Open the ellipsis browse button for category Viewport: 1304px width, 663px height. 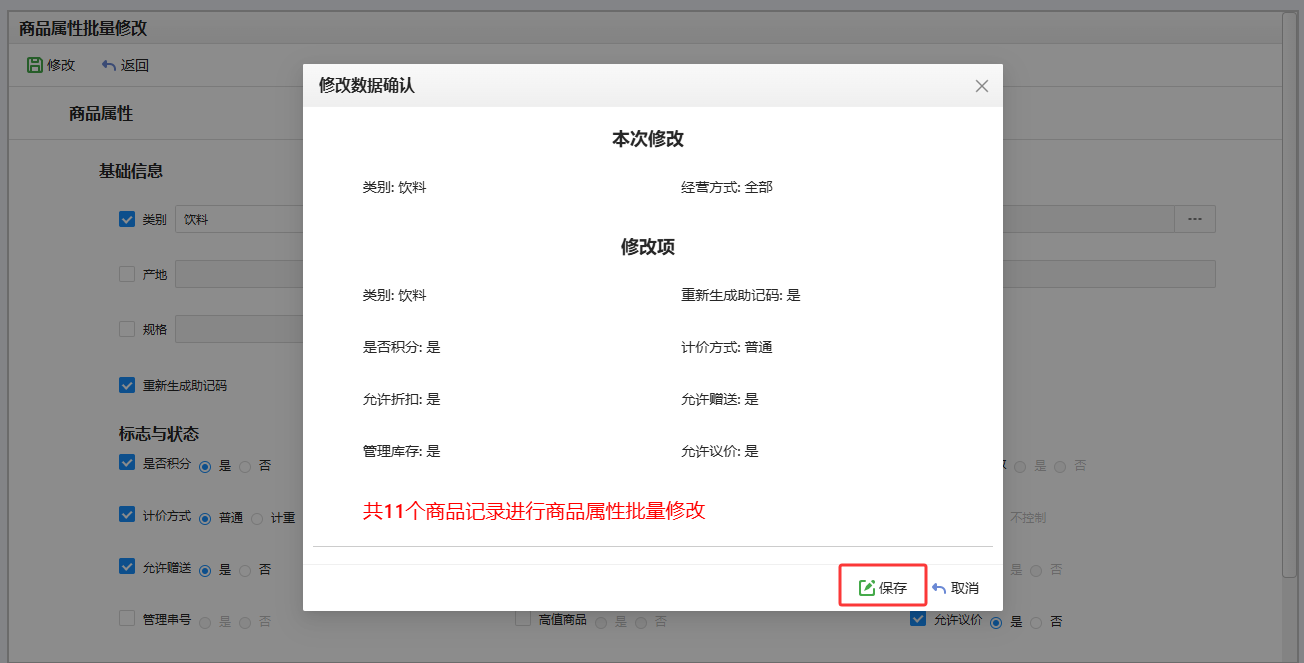(1194, 219)
